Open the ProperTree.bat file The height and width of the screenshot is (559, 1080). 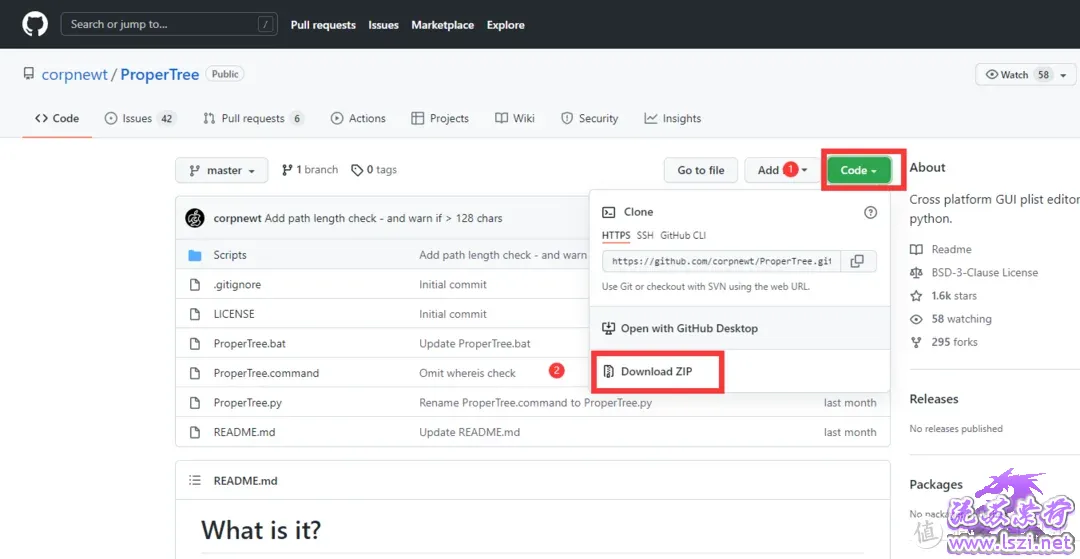249,344
